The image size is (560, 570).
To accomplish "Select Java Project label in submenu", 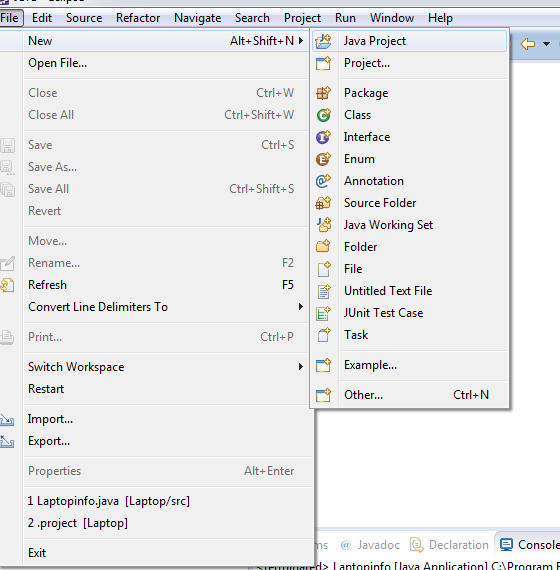I will (x=375, y=41).
